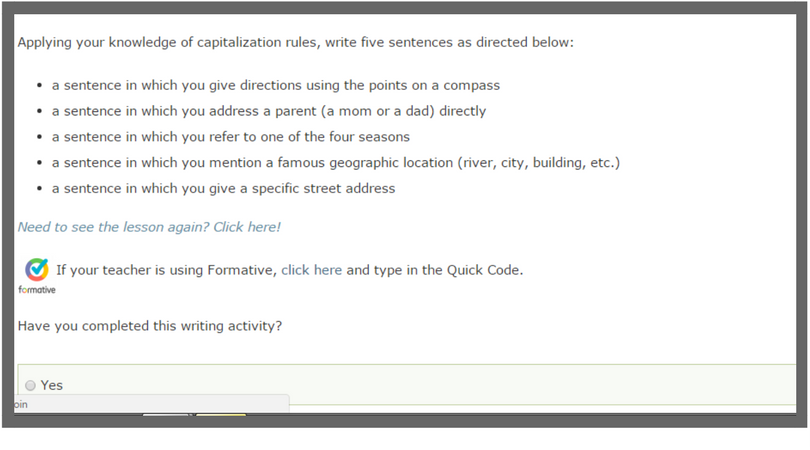Click the 'Applying your knowledge of capitalization rules' instruction
The height and width of the screenshot is (450, 810).
tap(295, 42)
